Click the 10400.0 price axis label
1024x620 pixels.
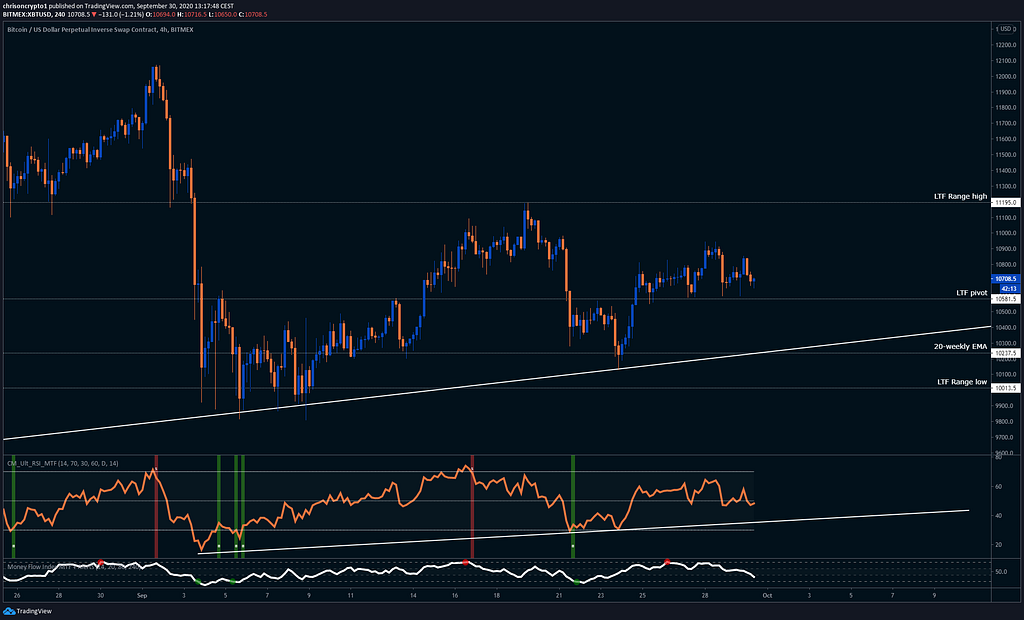click(x=1006, y=327)
